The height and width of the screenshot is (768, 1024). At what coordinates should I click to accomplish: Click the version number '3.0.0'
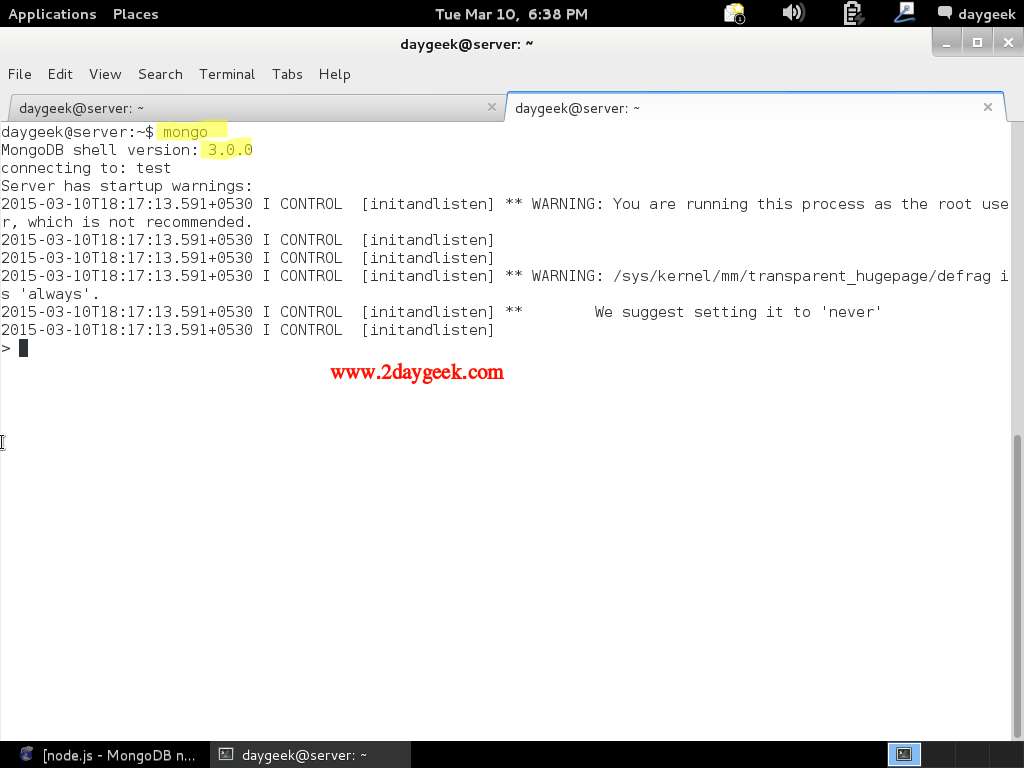pyautogui.click(x=230, y=150)
